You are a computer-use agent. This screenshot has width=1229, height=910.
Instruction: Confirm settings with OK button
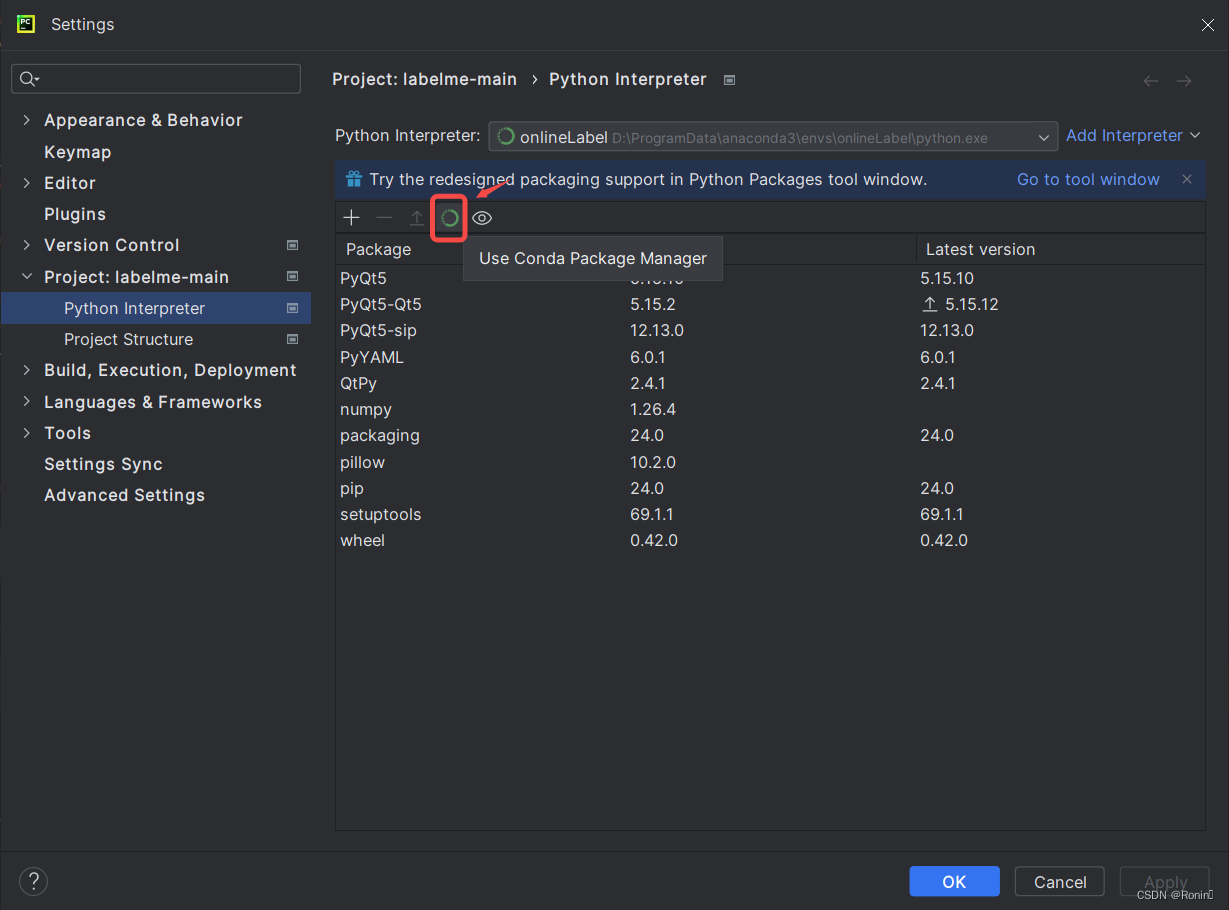click(954, 881)
